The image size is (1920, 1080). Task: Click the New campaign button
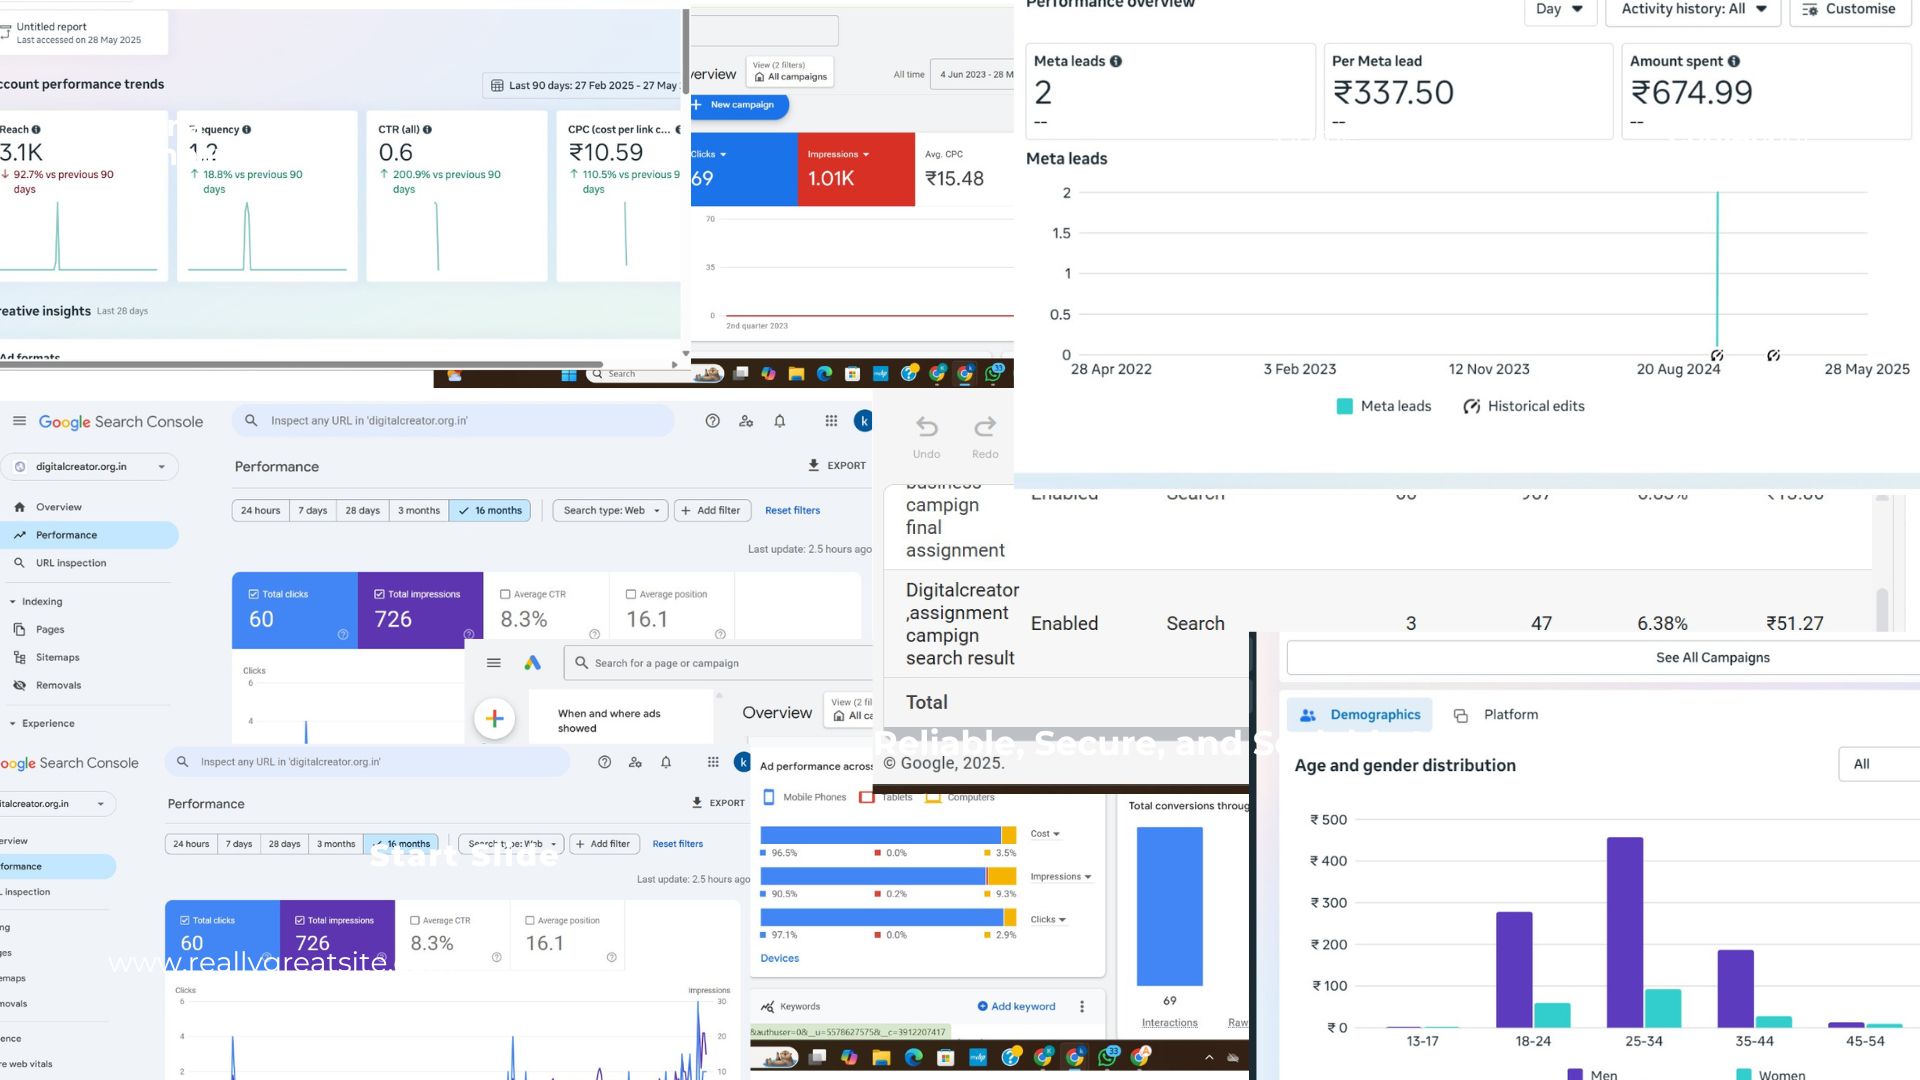click(738, 105)
